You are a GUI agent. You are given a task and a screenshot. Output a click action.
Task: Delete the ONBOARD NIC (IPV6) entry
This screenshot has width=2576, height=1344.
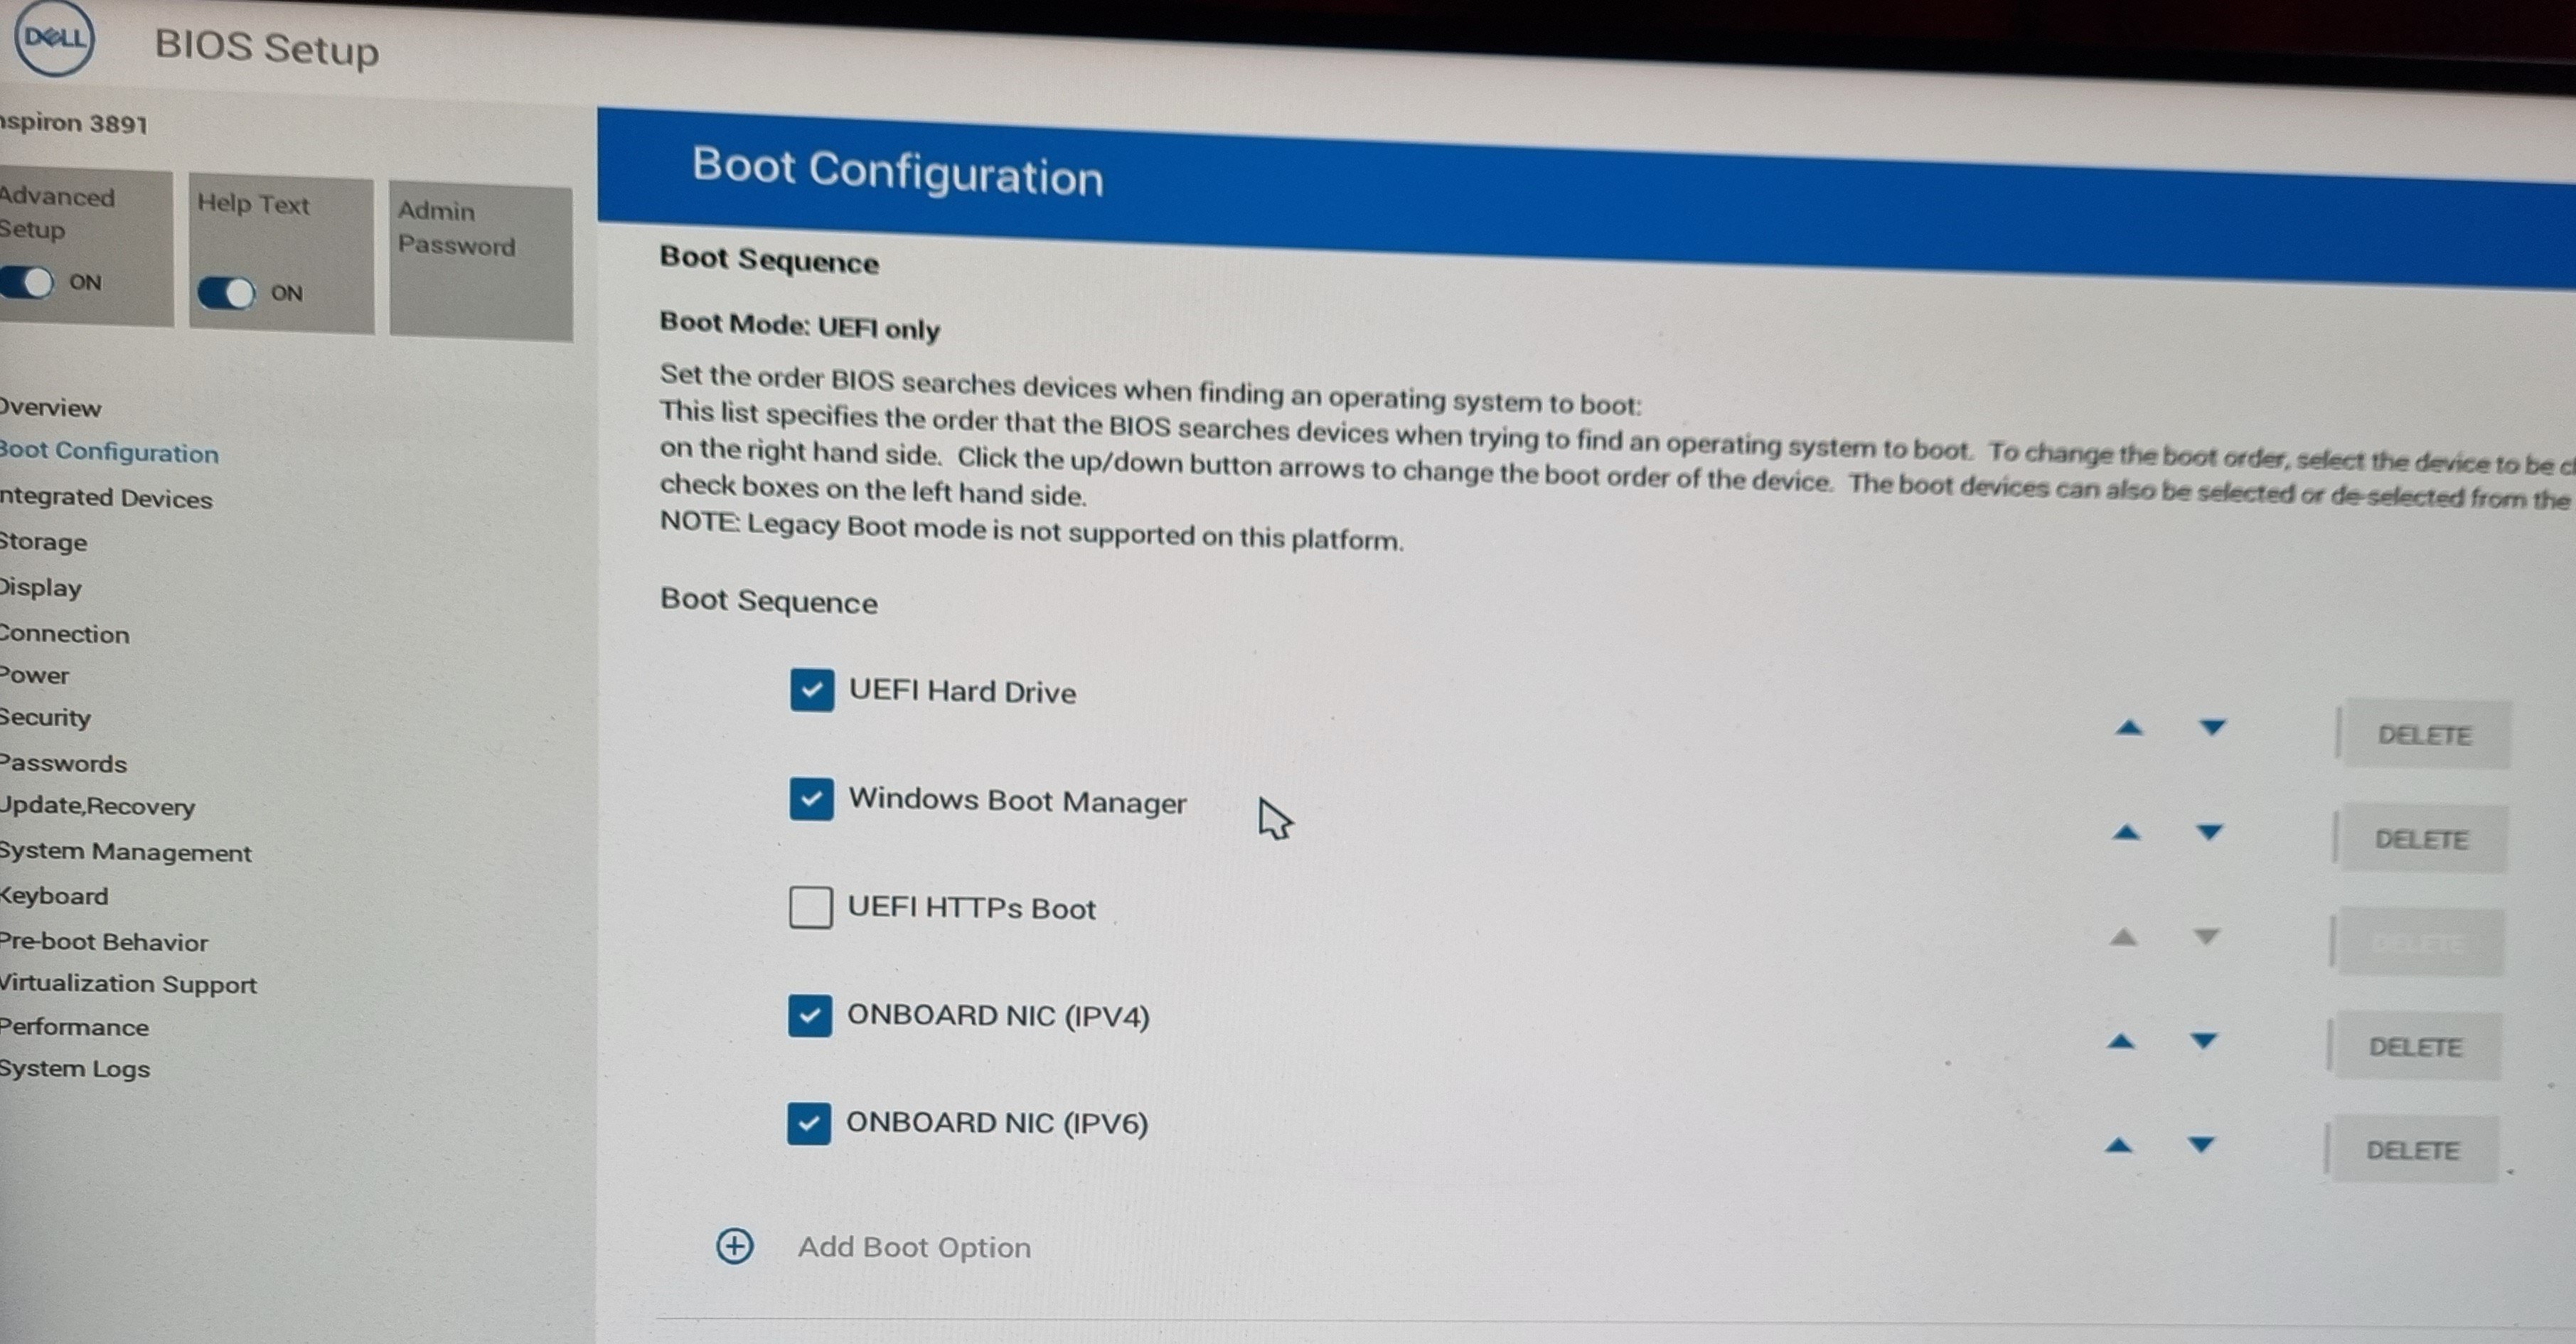point(2412,1150)
